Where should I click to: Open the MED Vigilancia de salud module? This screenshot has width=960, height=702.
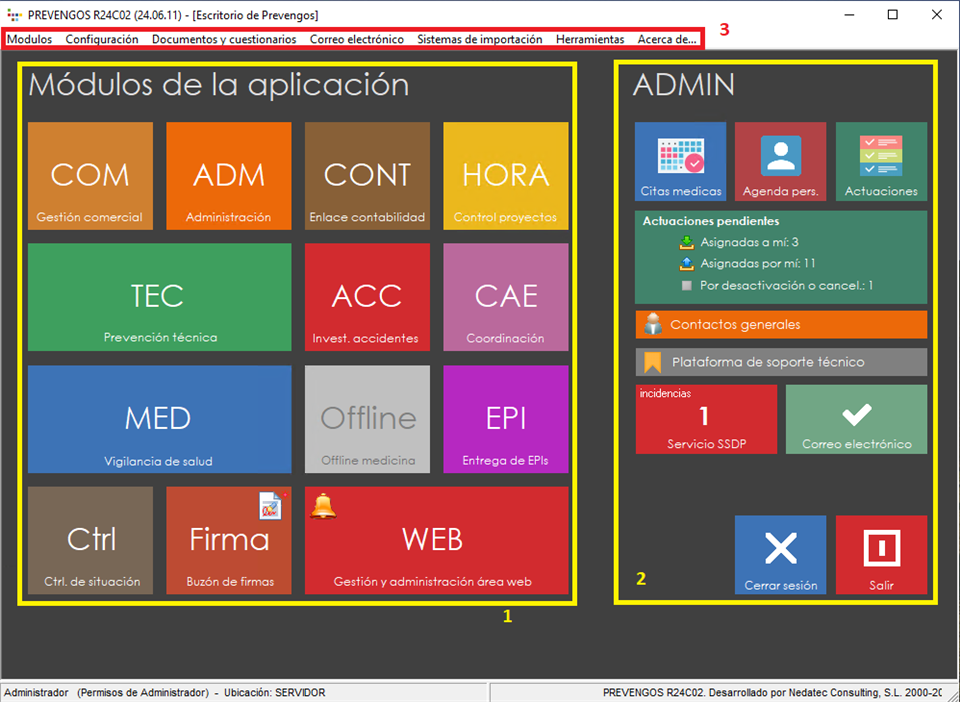(x=159, y=419)
